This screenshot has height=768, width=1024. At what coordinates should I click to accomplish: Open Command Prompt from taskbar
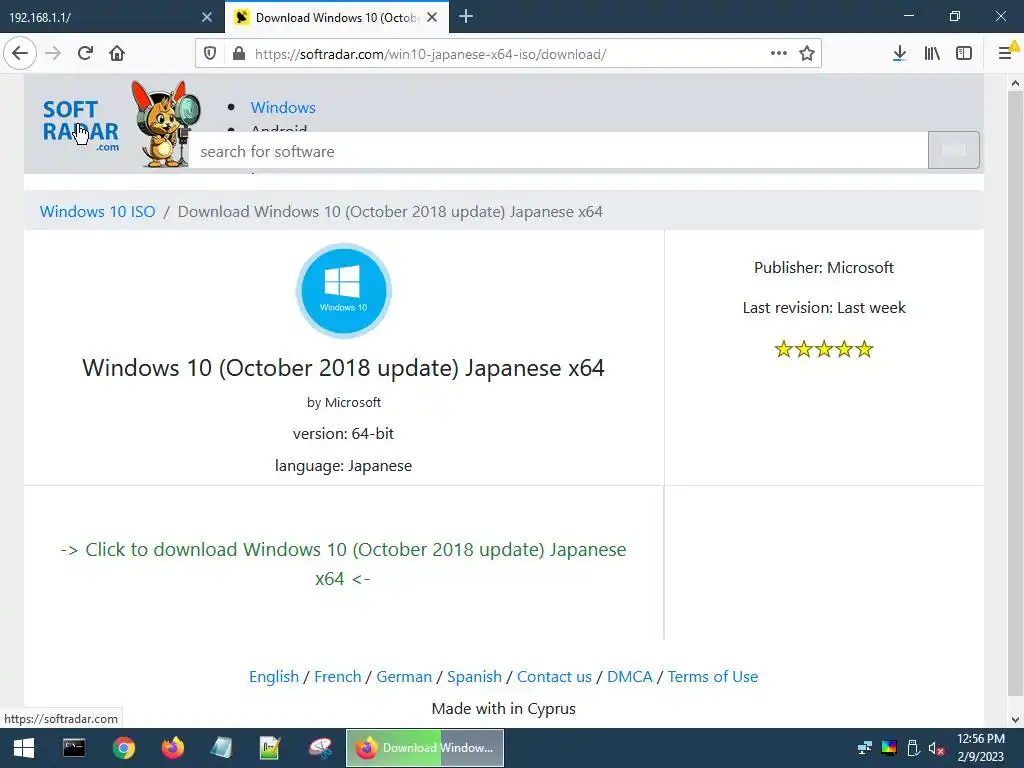[74, 748]
